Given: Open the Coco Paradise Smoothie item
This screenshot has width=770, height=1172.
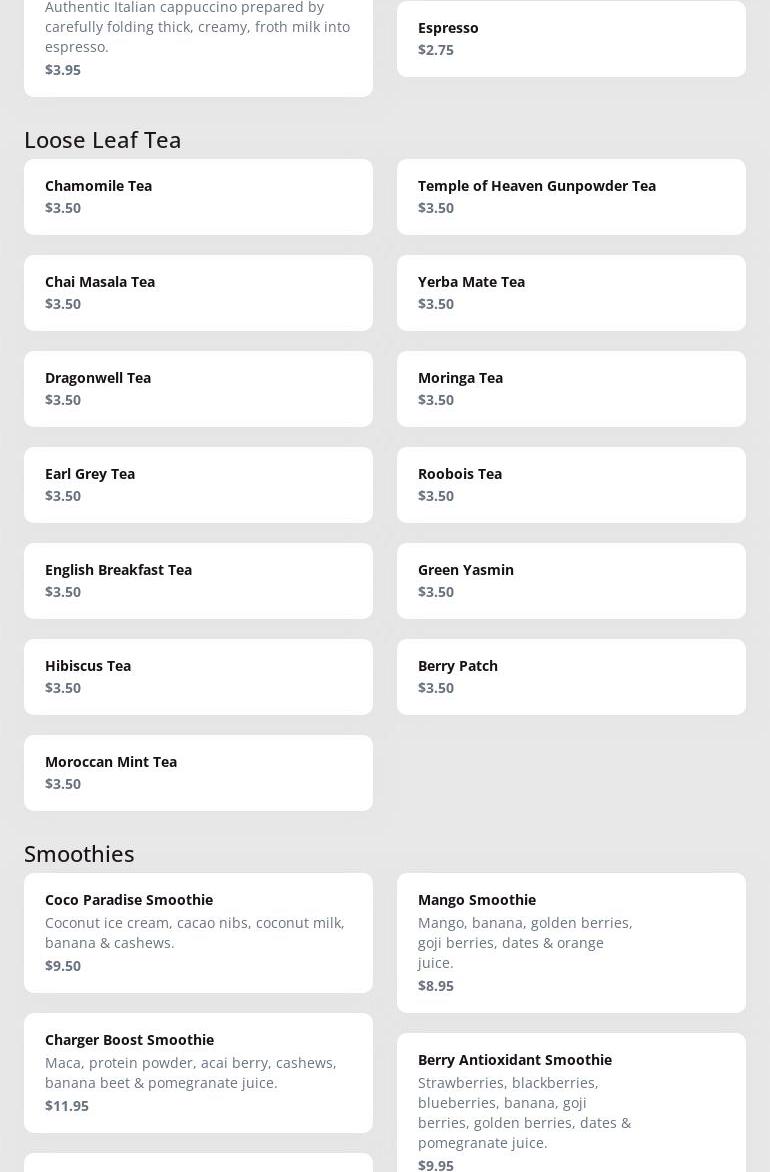Looking at the screenshot, I should [198, 933].
